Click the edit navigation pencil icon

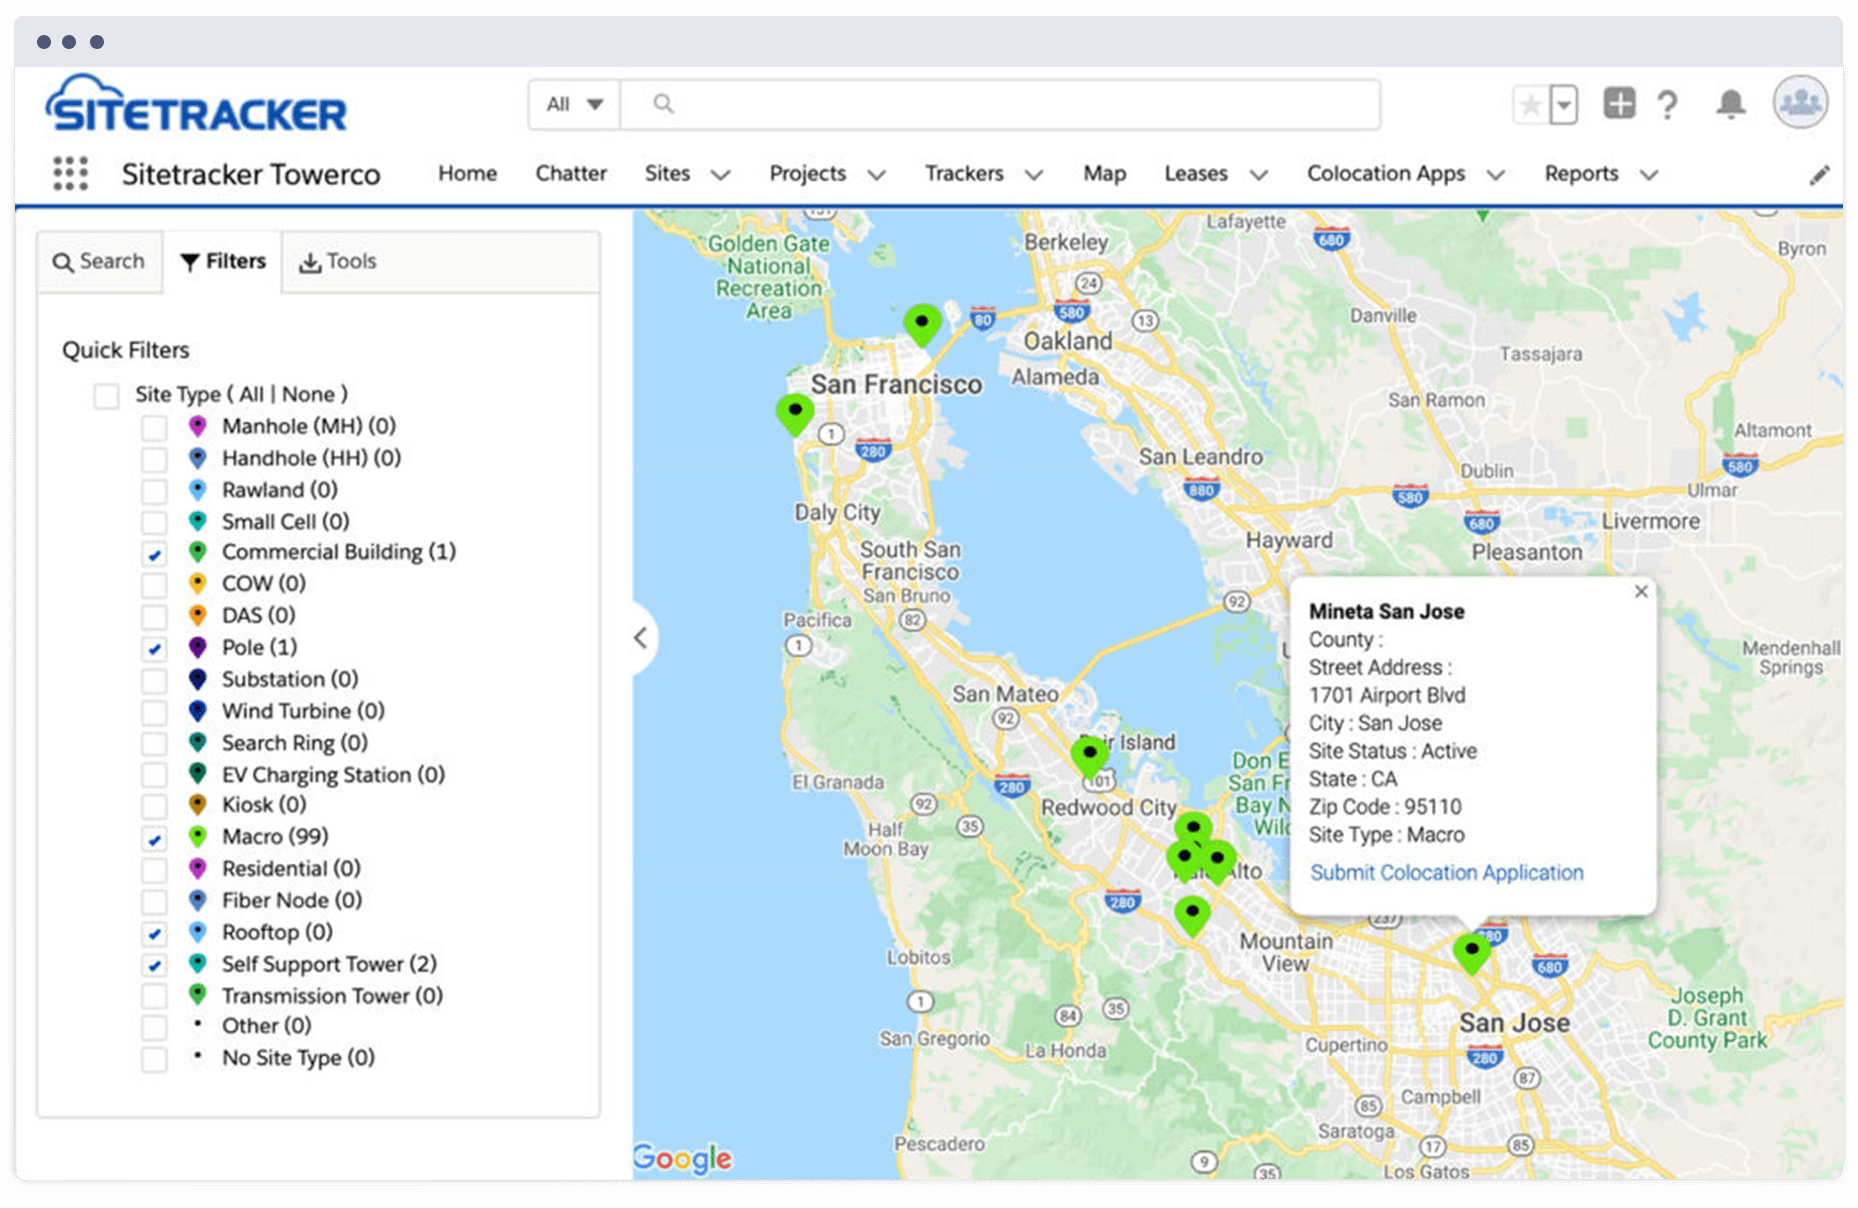(x=1819, y=175)
